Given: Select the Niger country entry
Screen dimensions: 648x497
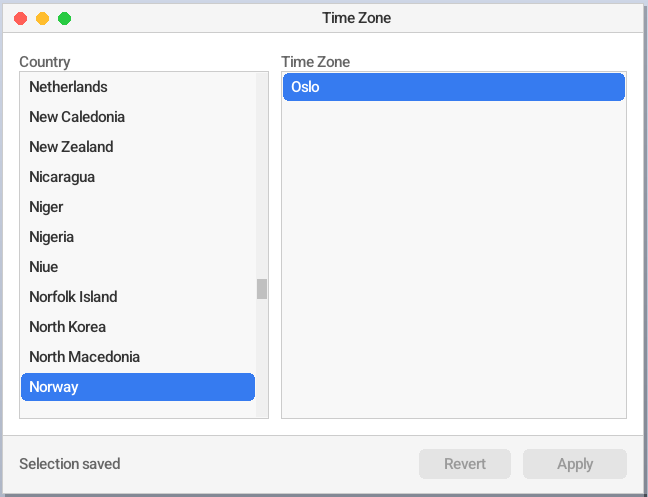Looking at the screenshot, I should click(138, 207).
